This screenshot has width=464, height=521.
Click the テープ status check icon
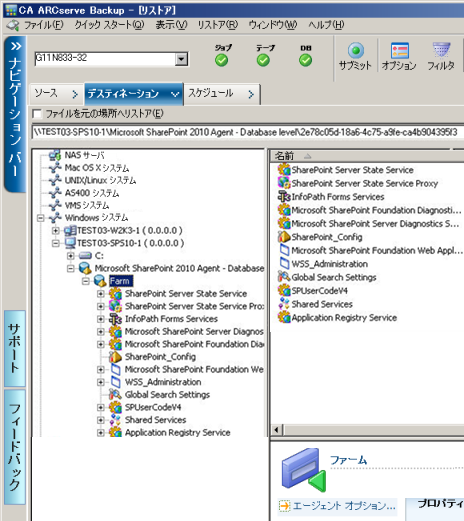click(264, 60)
